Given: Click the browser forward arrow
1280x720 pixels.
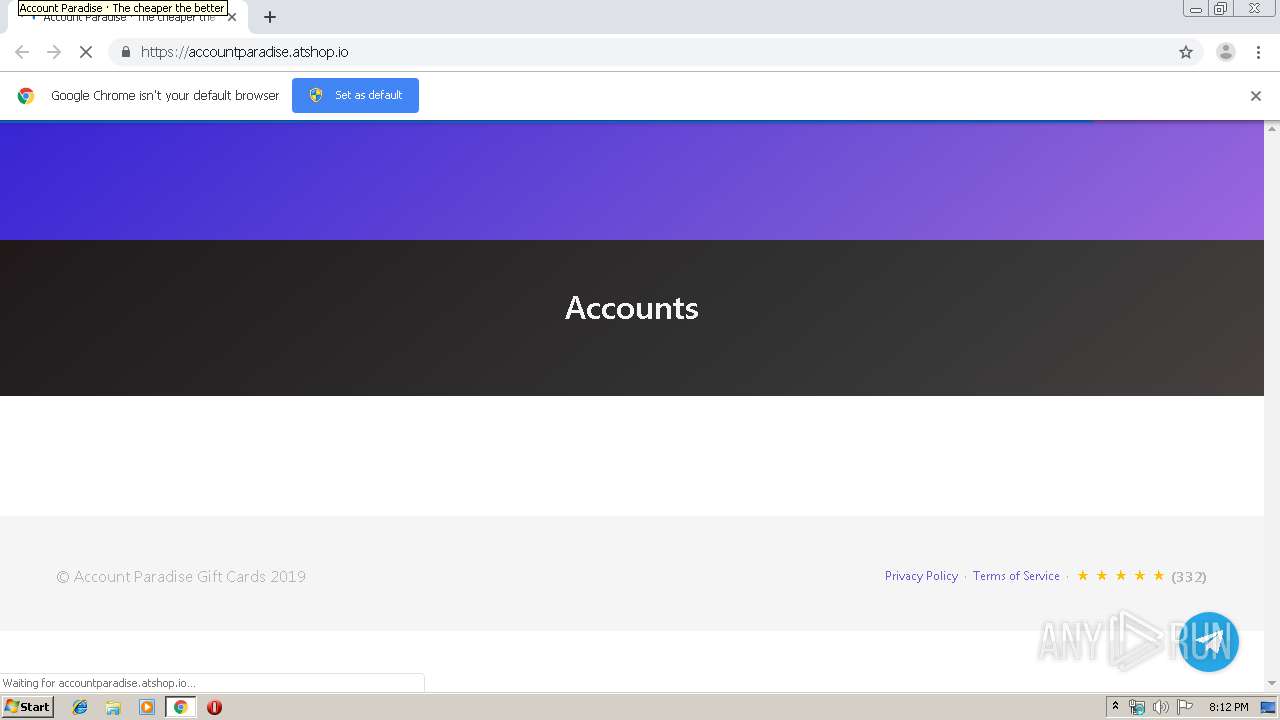Looking at the screenshot, I should [x=54, y=52].
